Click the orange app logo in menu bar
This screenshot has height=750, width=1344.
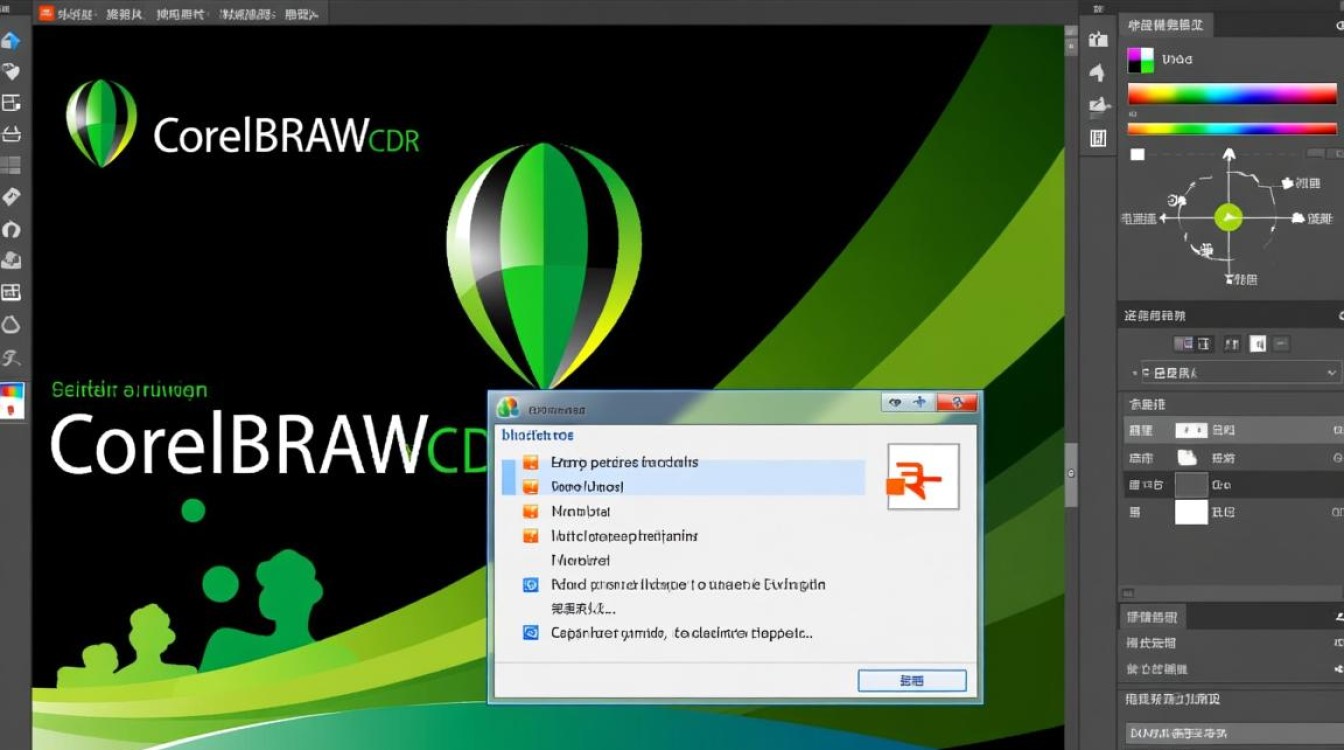tap(44, 12)
